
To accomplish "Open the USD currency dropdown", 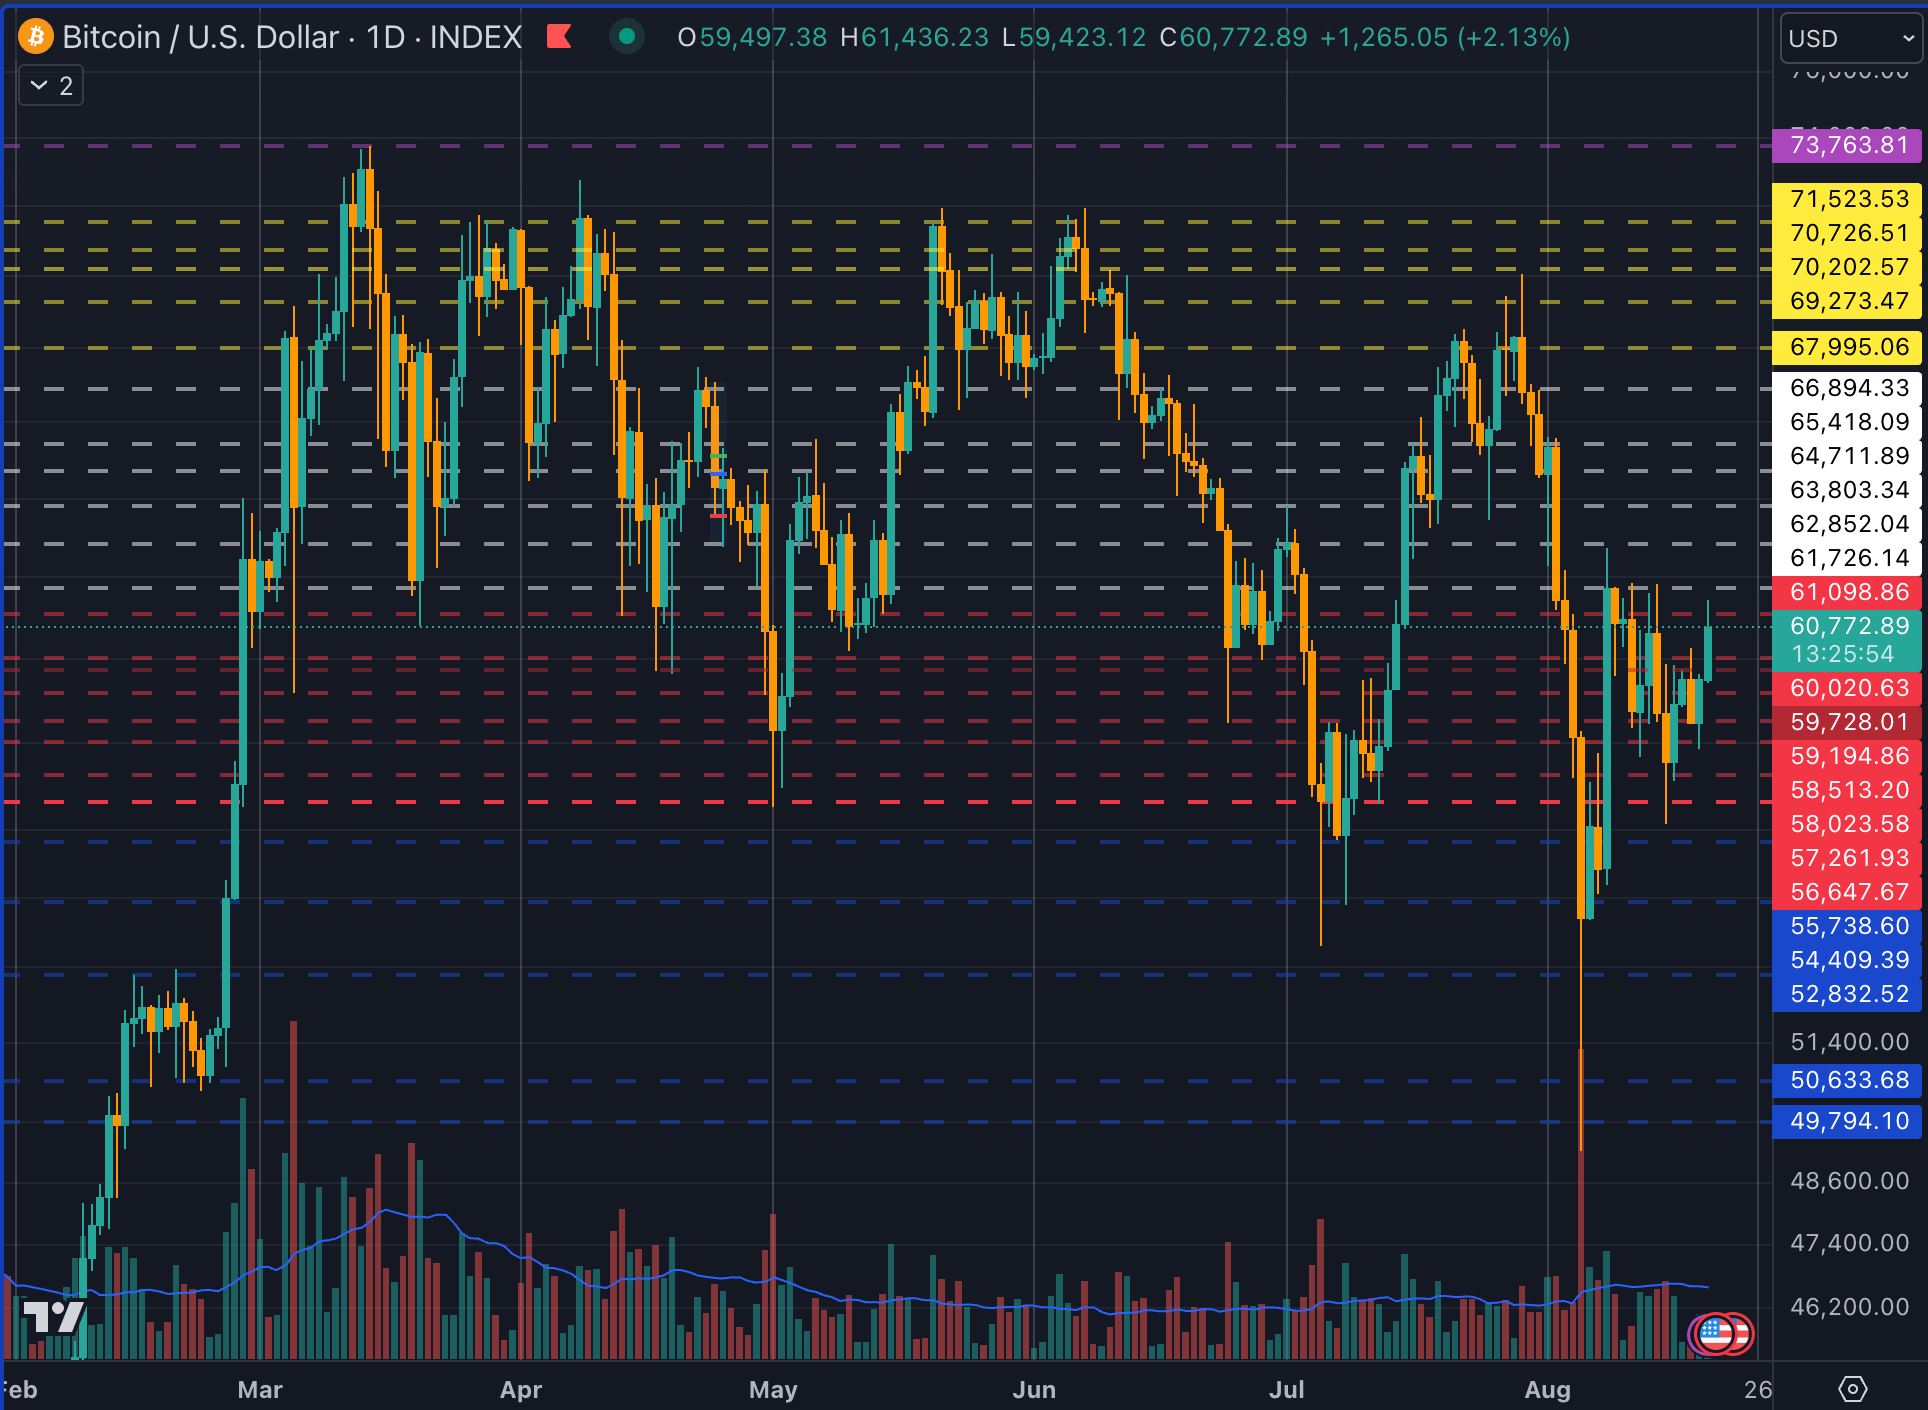I will [1850, 38].
